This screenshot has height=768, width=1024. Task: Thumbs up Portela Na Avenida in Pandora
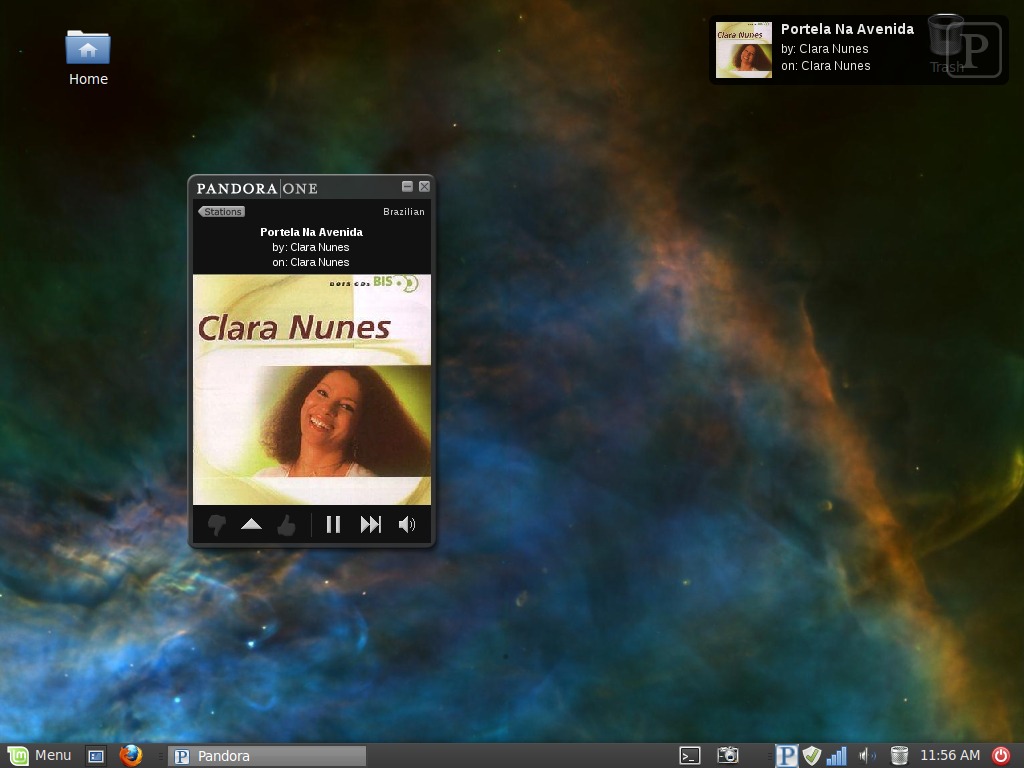(x=286, y=524)
